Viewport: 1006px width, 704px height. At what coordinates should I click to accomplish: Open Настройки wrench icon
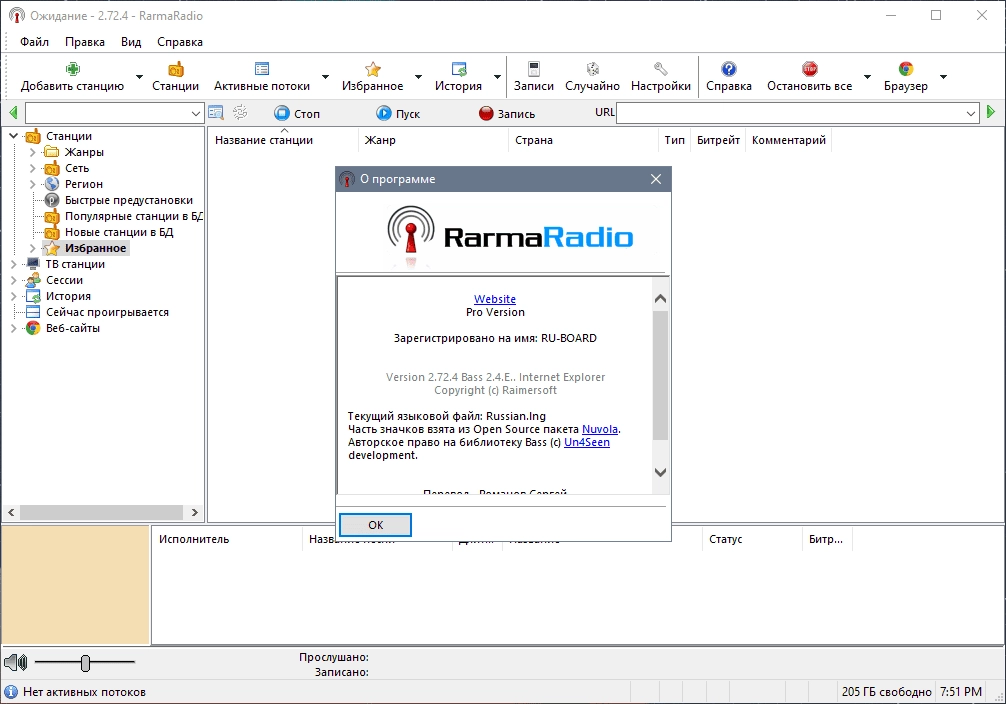click(661, 69)
